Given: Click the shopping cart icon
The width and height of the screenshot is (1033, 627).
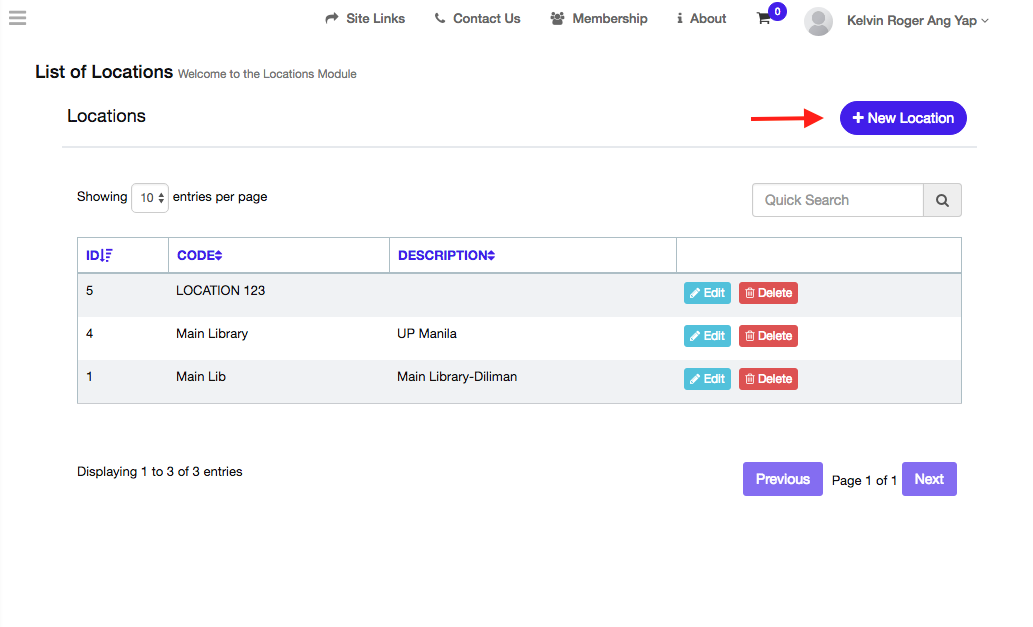Looking at the screenshot, I should click(x=764, y=19).
